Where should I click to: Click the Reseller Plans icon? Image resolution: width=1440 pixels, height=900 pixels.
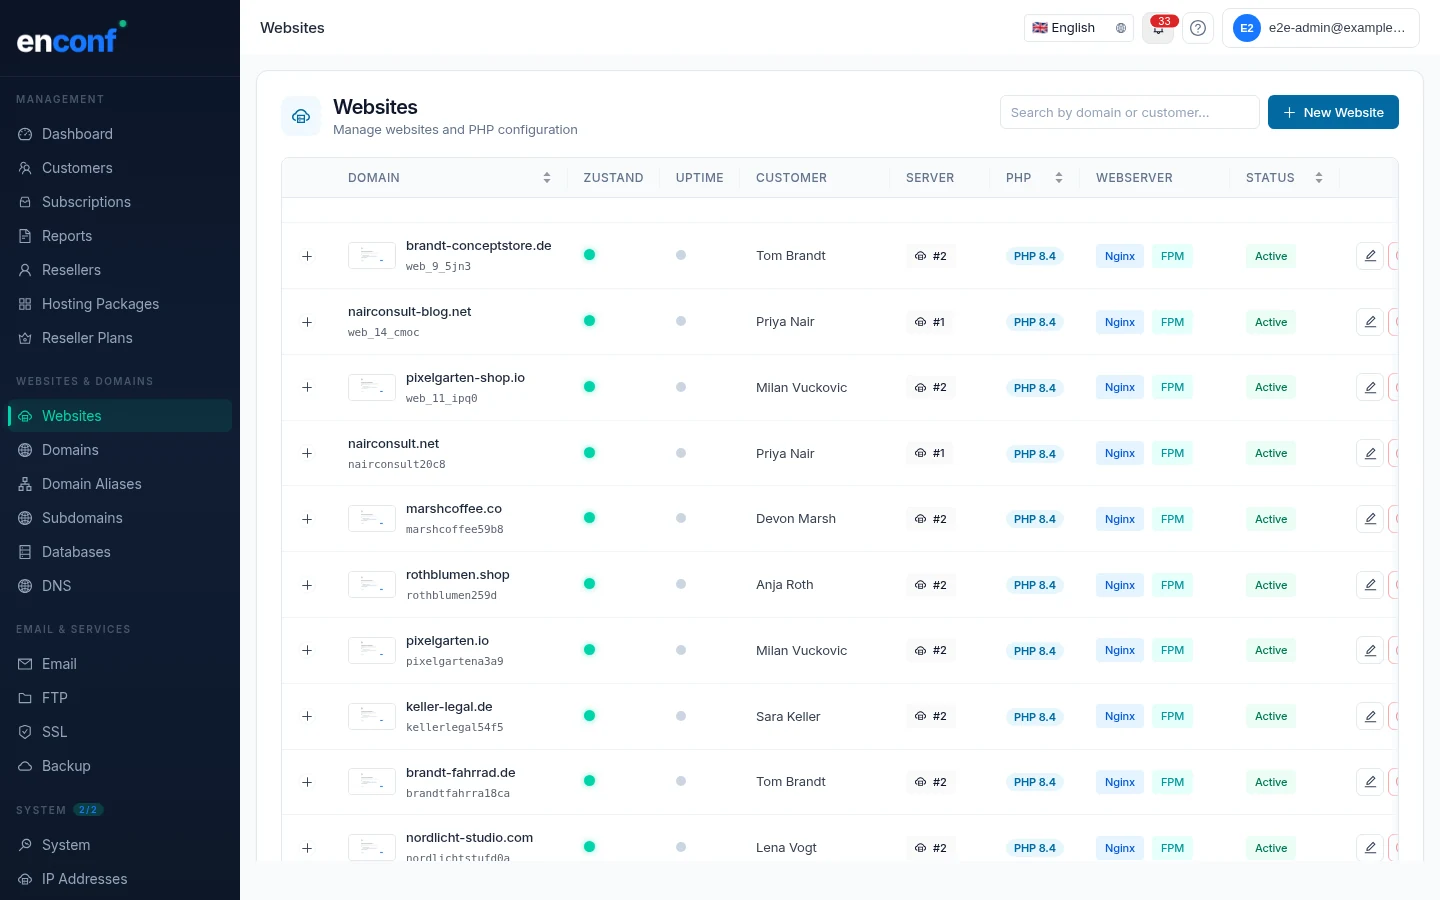tap(25, 338)
